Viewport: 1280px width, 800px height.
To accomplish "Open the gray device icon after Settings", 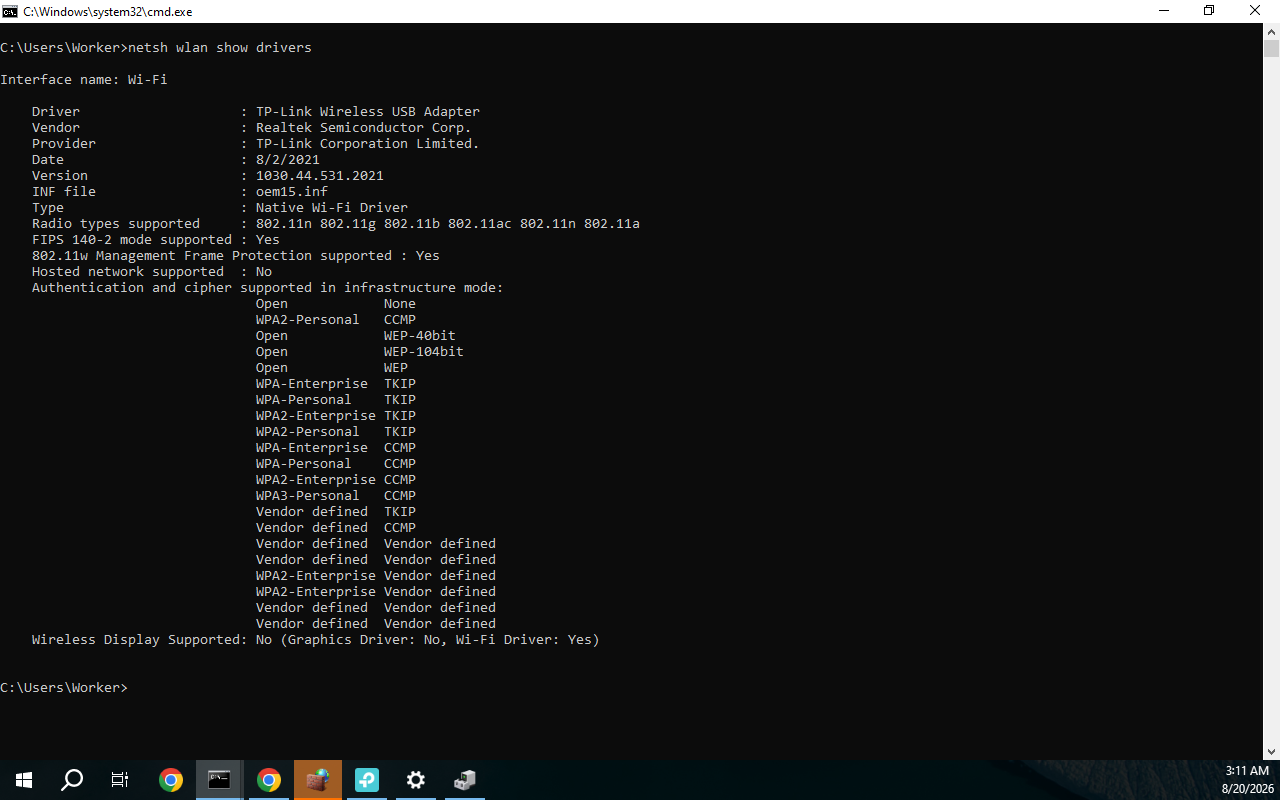I will click(x=465, y=780).
